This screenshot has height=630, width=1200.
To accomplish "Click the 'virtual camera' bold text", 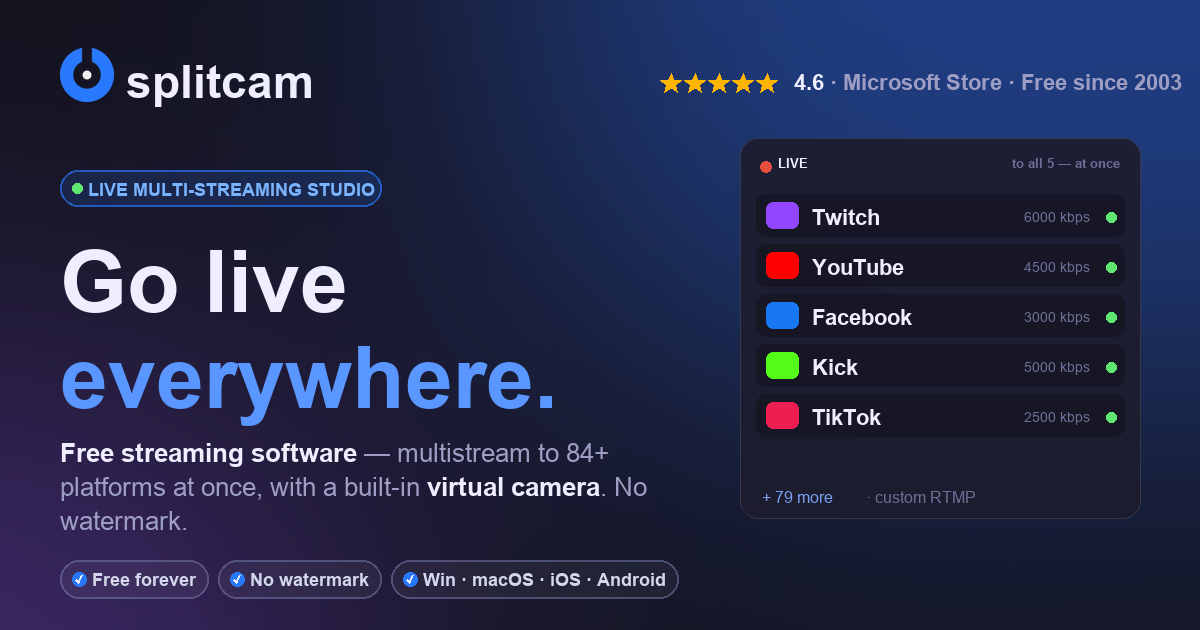I will tap(513, 488).
